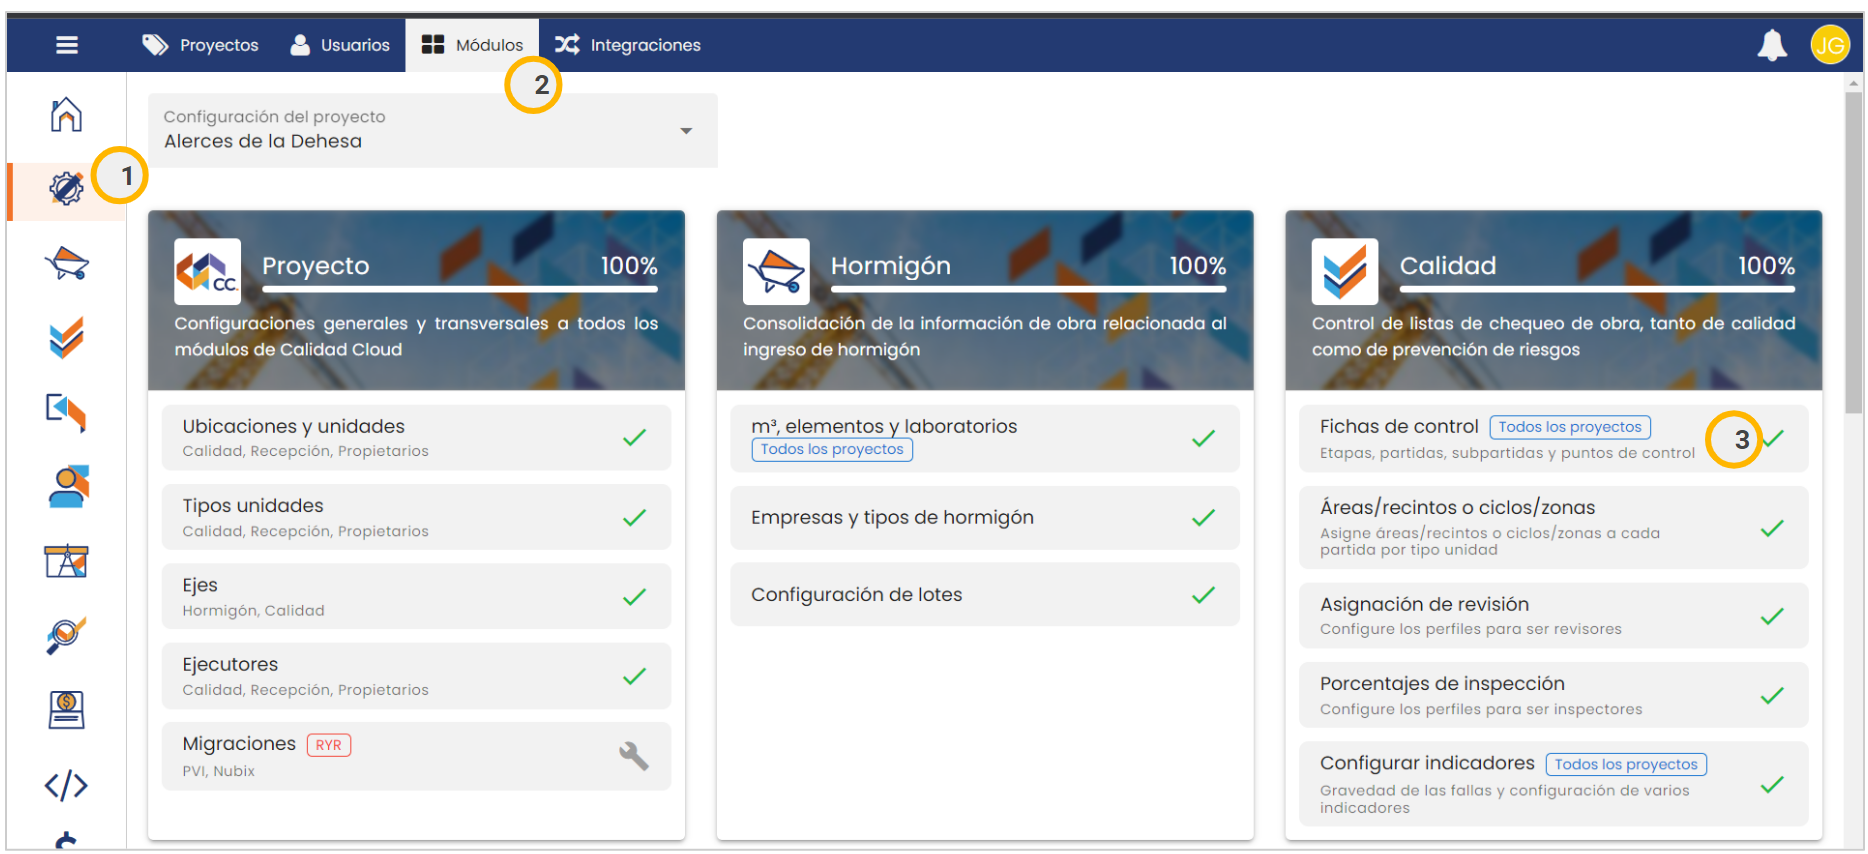Click check mark for Configuración de lotes

click(1203, 594)
